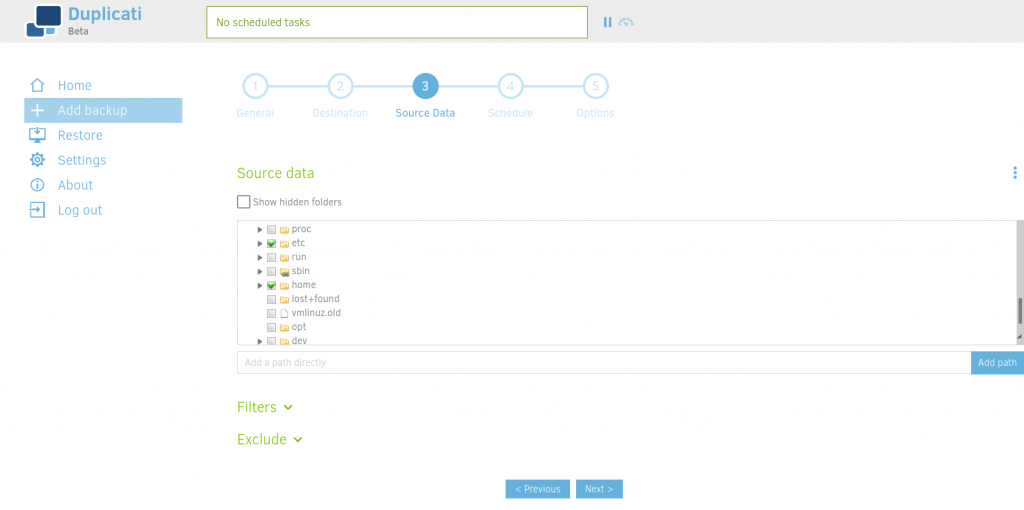Screen dimensions: 1024x510
Task: Click the sbin symlink folder icon
Action: pyautogui.click(x=284, y=272)
